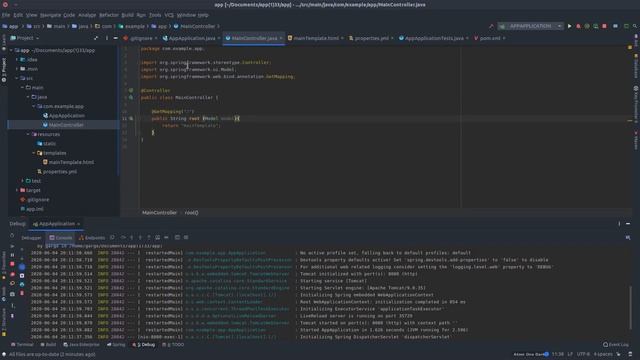Open the Terminal tool window
640x360 pixels.
click(22, 345)
